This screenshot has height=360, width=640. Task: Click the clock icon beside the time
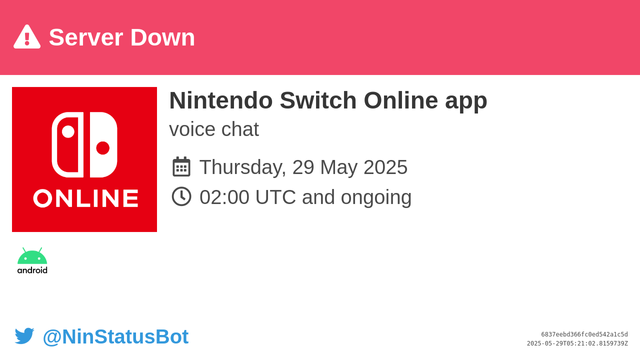pyautogui.click(x=181, y=196)
